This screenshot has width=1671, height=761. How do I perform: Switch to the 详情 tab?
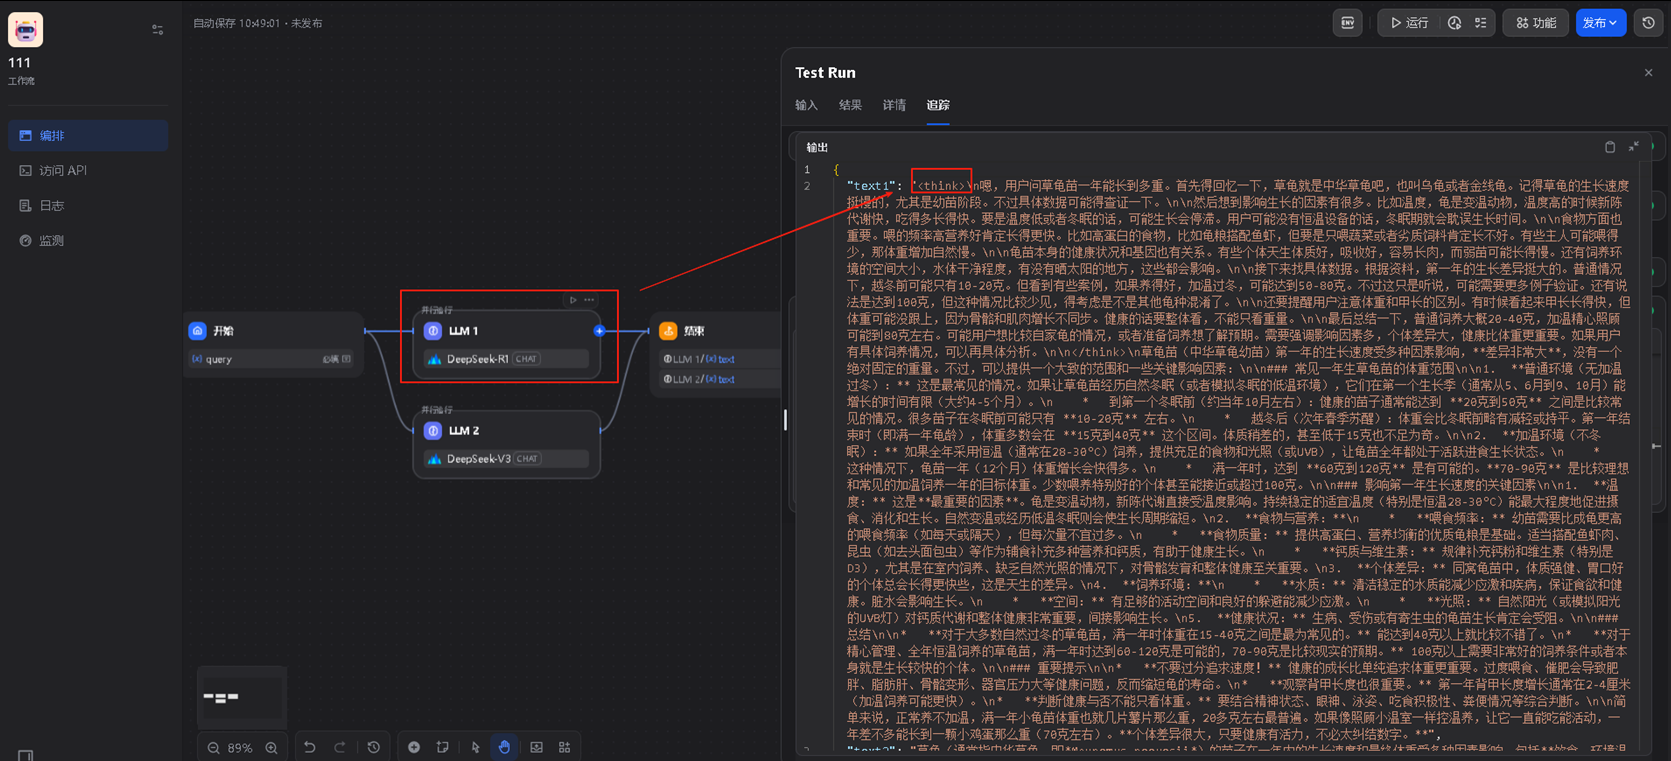(x=894, y=105)
